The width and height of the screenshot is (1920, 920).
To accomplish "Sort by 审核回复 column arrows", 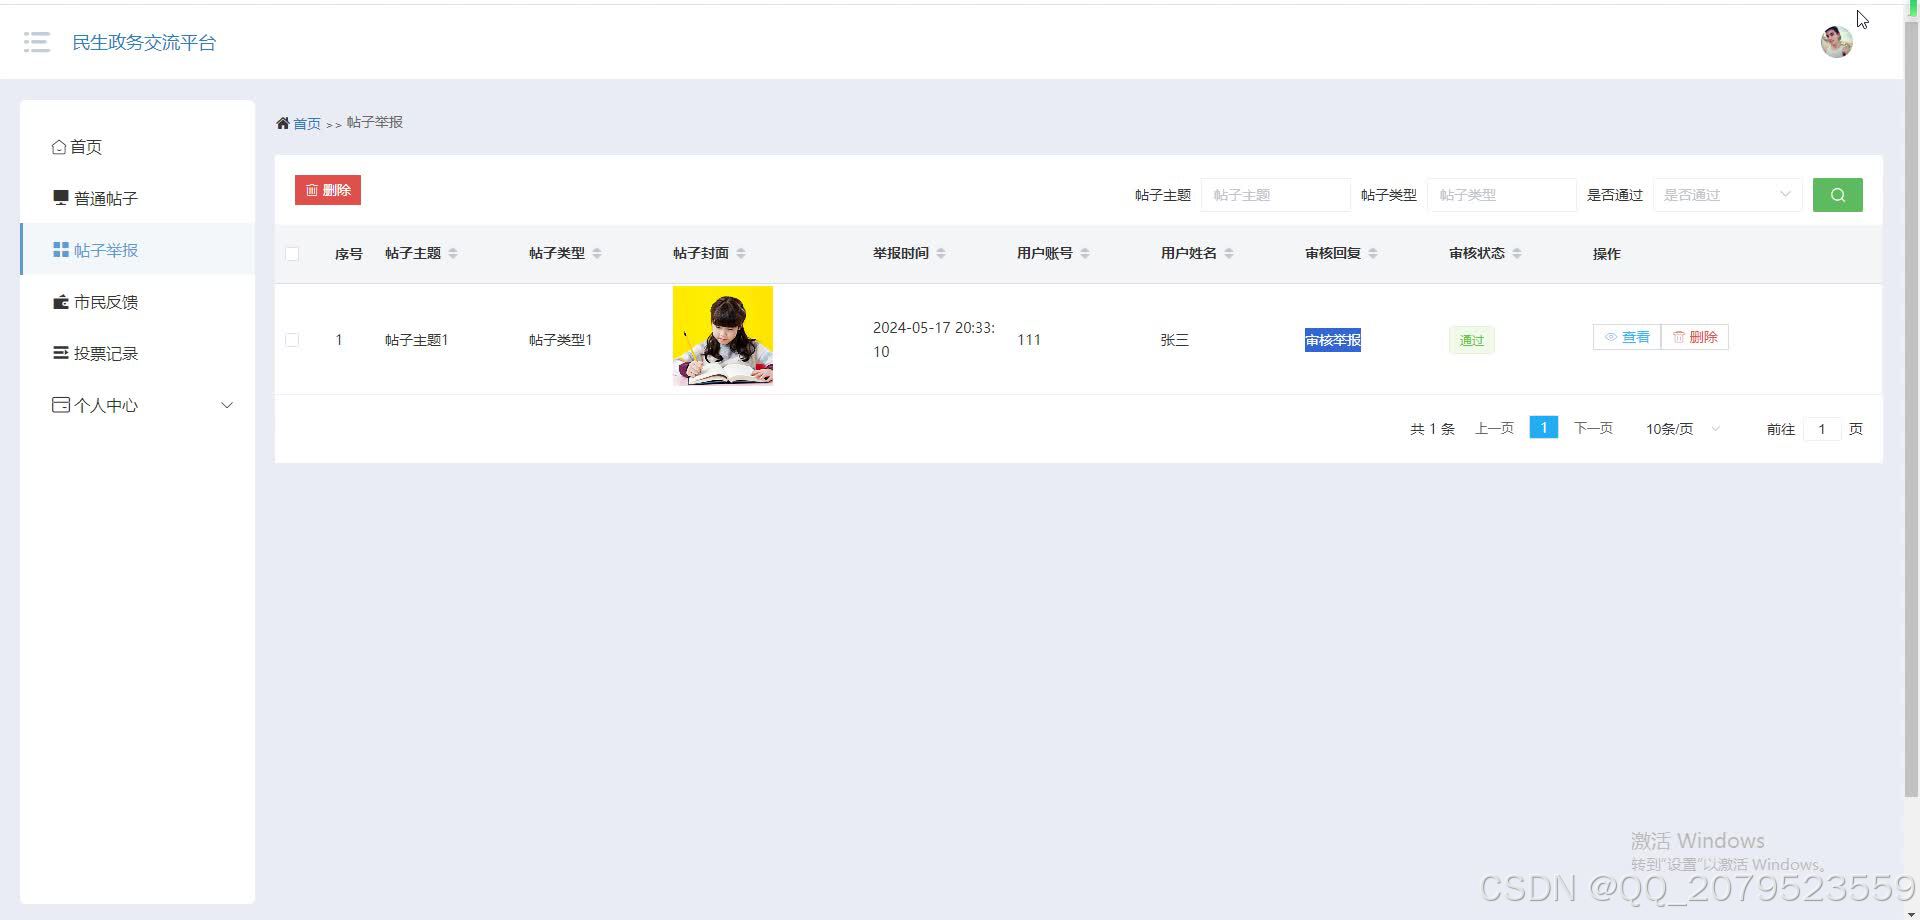I will click(x=1373, y=253).
